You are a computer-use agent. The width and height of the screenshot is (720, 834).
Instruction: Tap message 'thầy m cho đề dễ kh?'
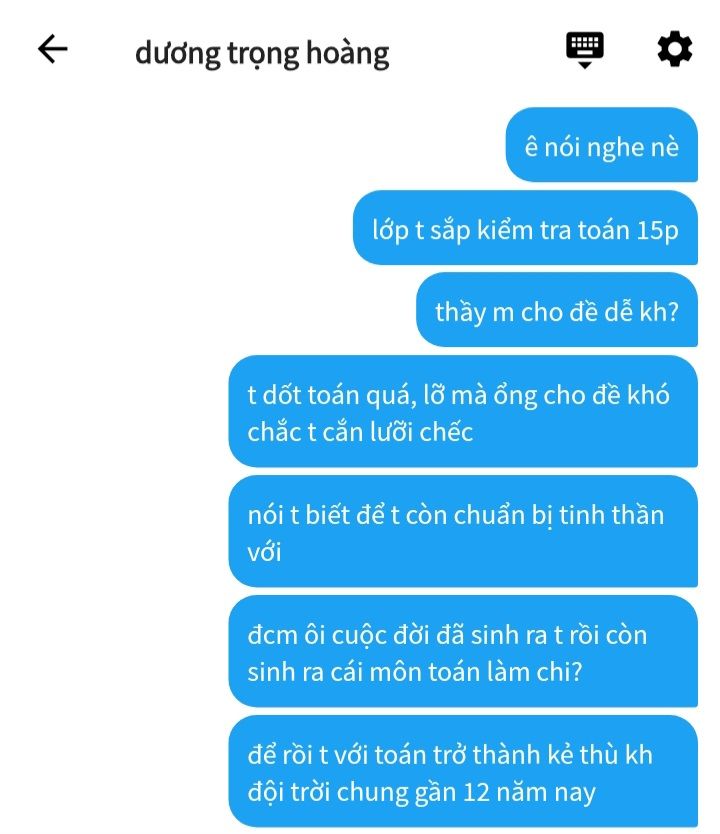(x=557, y=310)
